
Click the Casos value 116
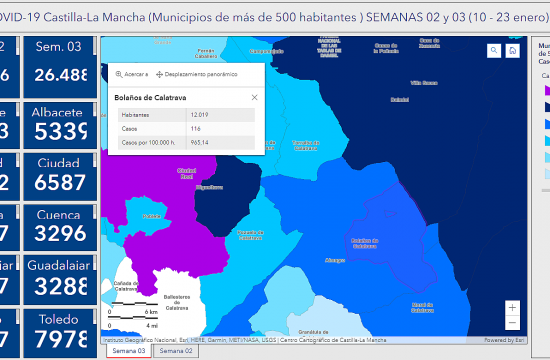click(195, 129)
